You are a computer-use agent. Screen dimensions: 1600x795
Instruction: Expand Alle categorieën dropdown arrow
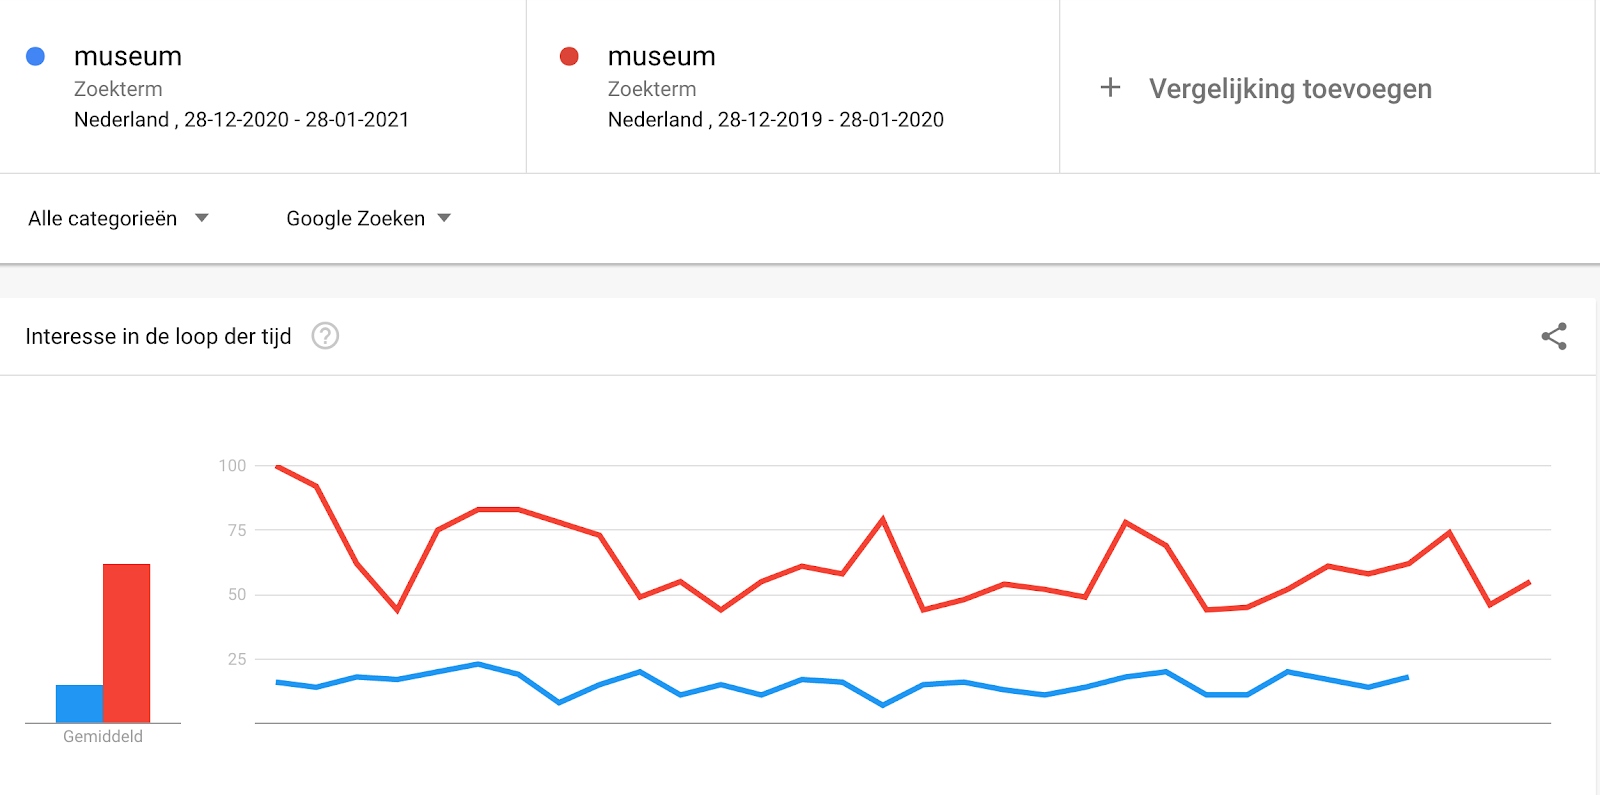point(201,218)
